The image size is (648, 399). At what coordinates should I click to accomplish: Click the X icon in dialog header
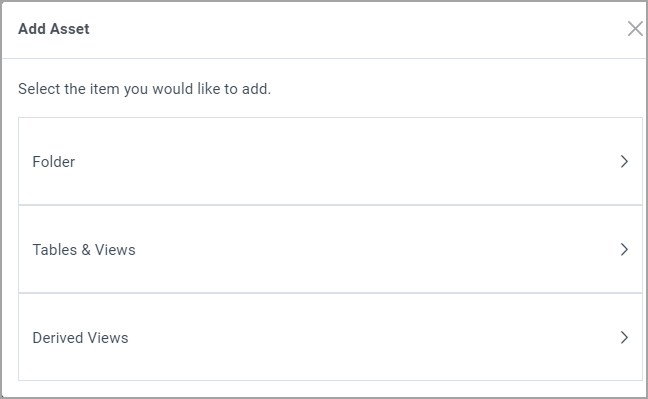point(635,29)
